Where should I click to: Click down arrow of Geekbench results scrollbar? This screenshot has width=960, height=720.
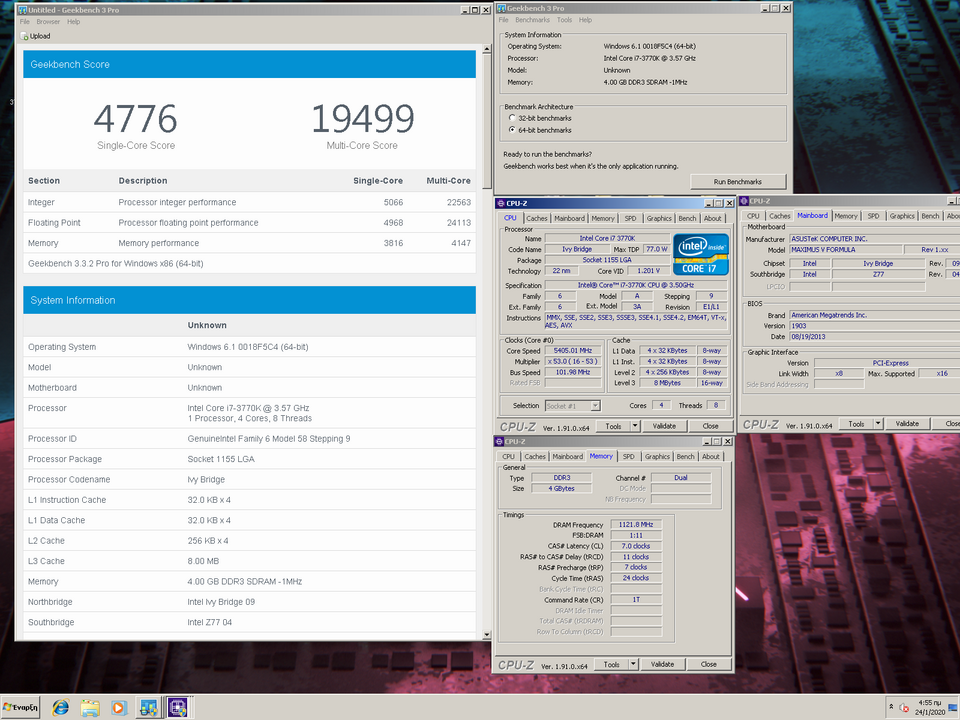(x=487, y=635)
